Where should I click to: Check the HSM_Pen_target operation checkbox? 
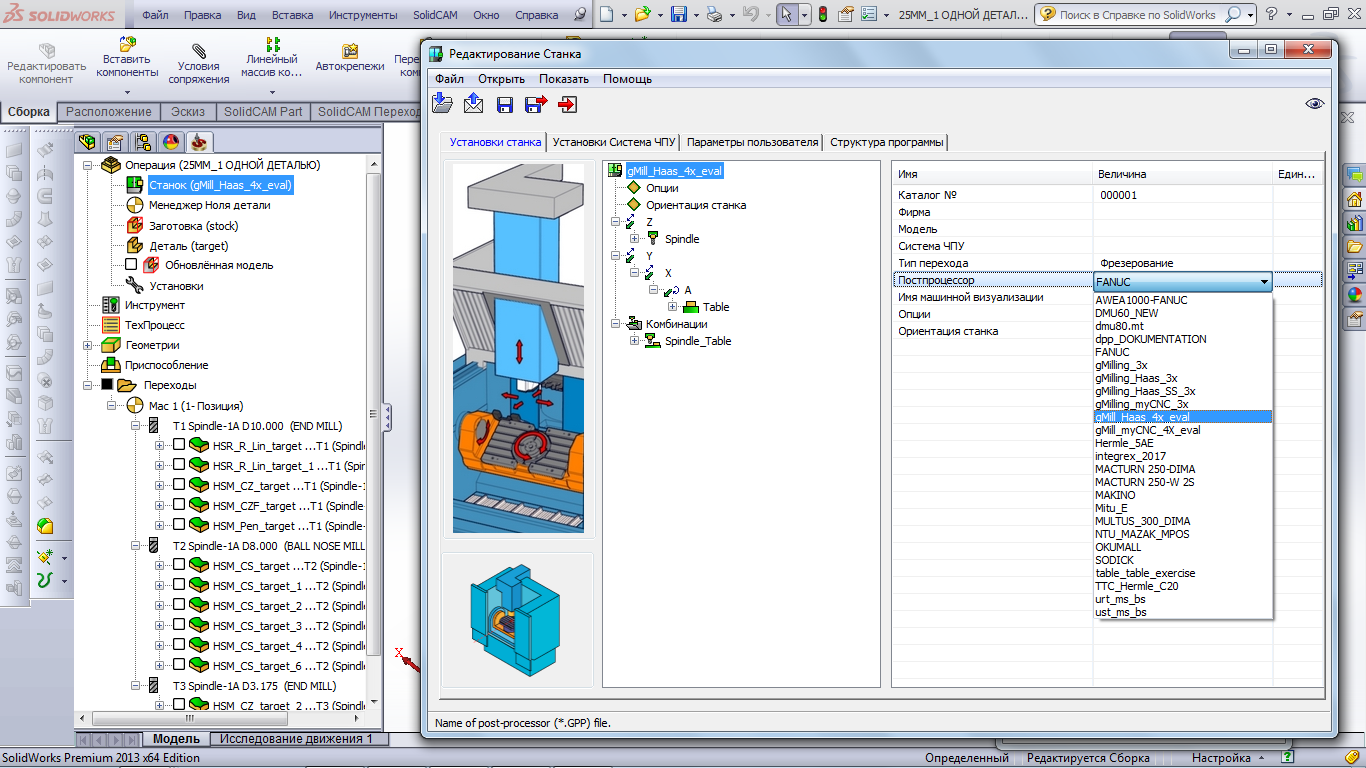point(179,526)
